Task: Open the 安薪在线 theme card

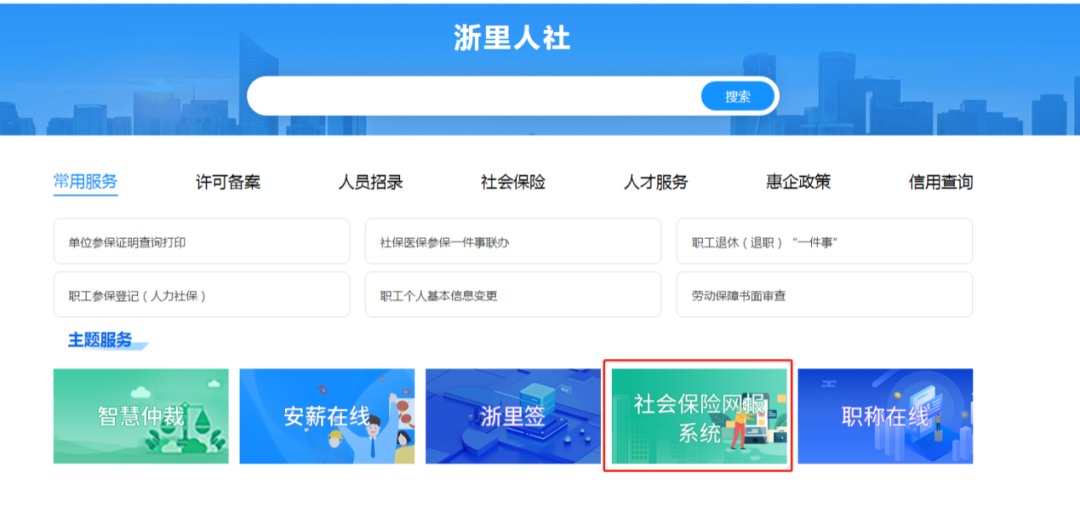Action: (327, 416)
